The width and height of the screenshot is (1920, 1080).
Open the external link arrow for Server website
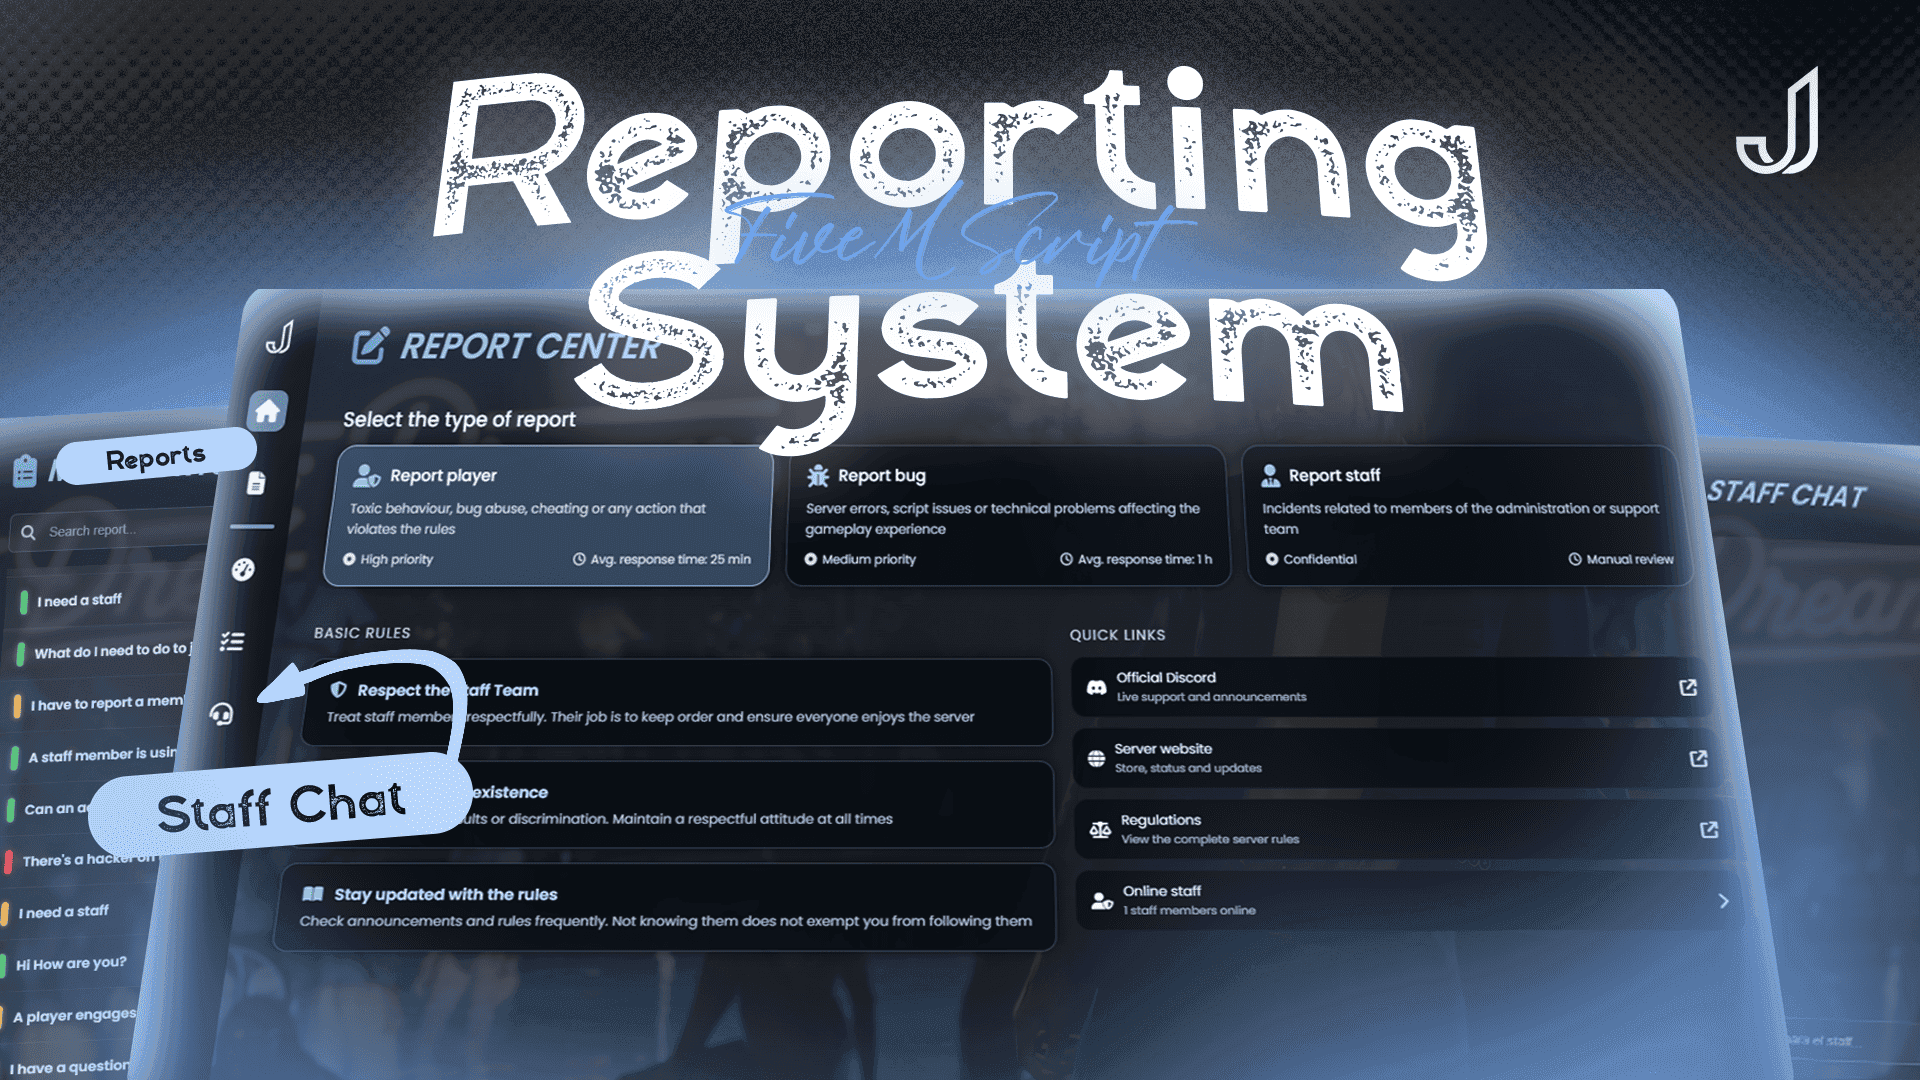point(1700,761)
